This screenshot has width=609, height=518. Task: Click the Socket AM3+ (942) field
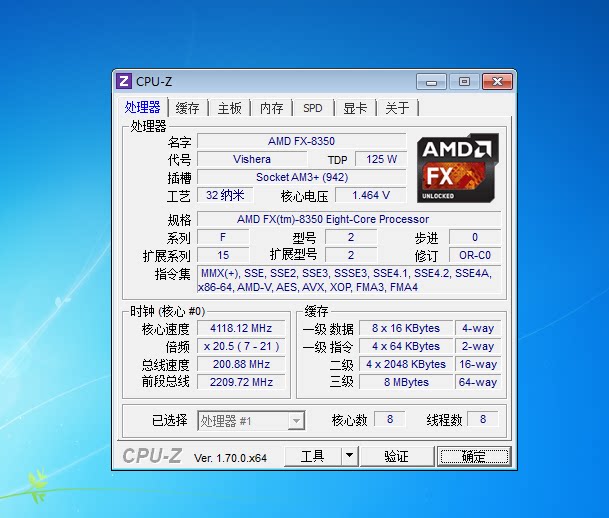click(x=301, y=177)
